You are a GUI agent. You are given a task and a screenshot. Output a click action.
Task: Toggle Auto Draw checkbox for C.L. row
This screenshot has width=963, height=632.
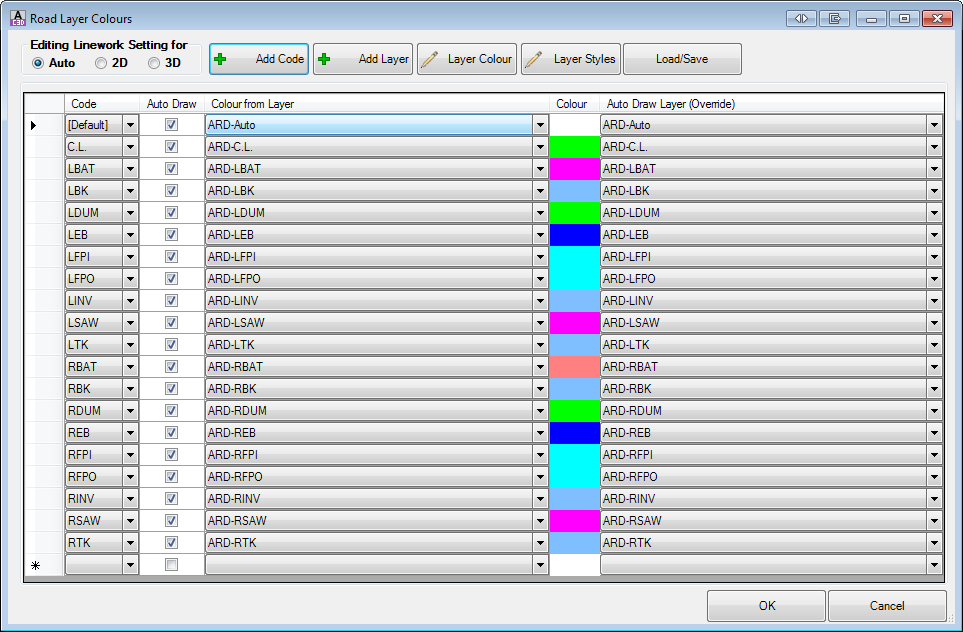pyautogui.click(x=171, y=147)
